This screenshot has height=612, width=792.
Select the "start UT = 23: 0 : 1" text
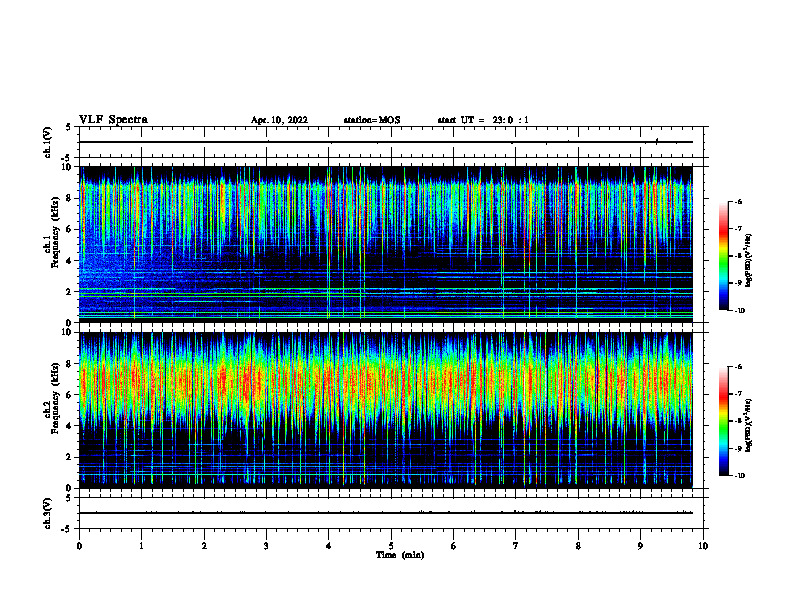coord(483,120)
